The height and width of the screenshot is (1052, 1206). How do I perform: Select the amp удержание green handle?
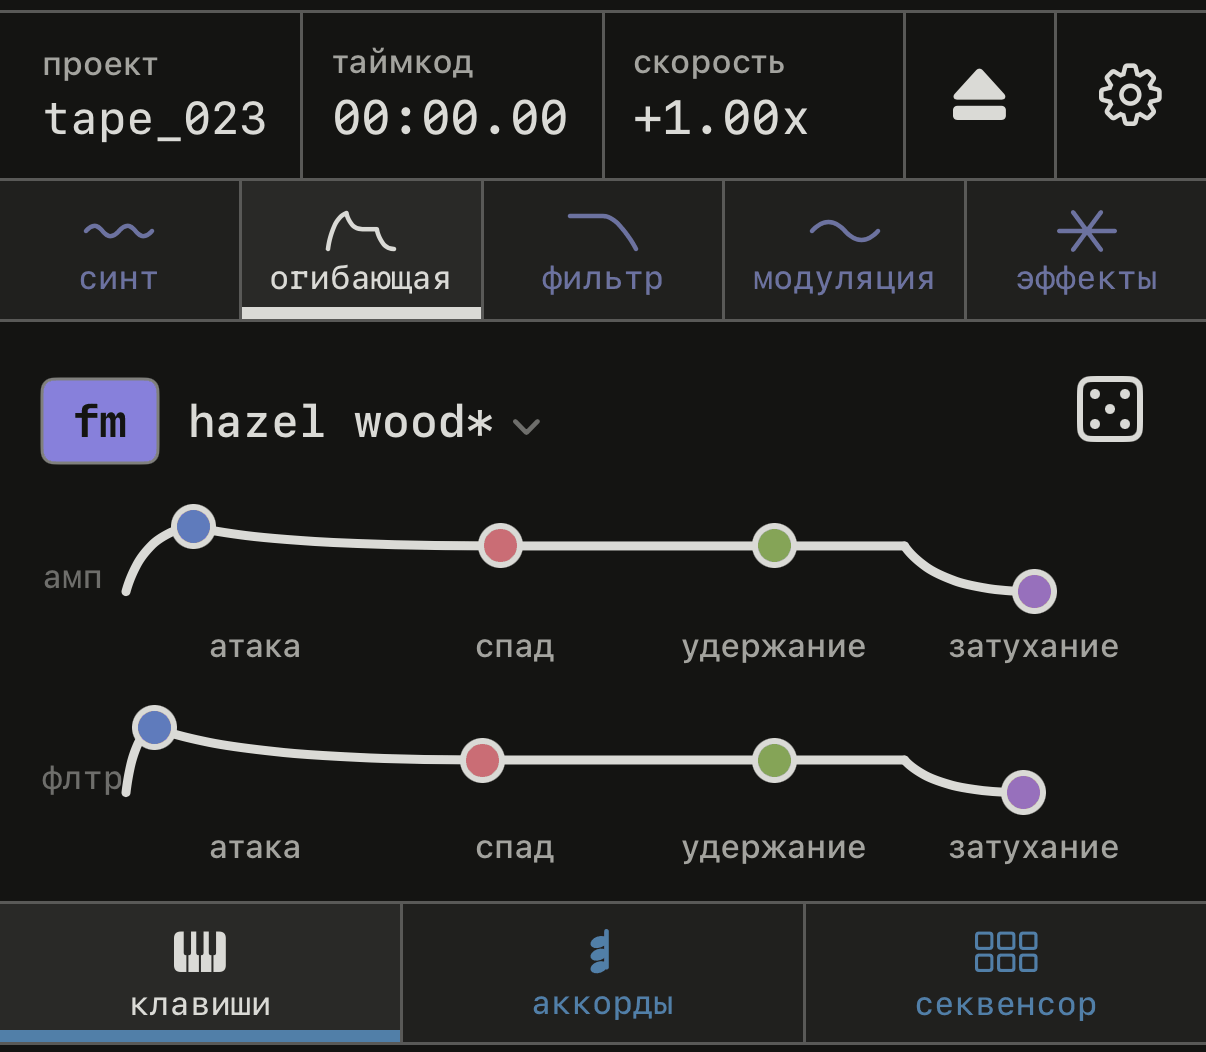click(x=774, y=546)
